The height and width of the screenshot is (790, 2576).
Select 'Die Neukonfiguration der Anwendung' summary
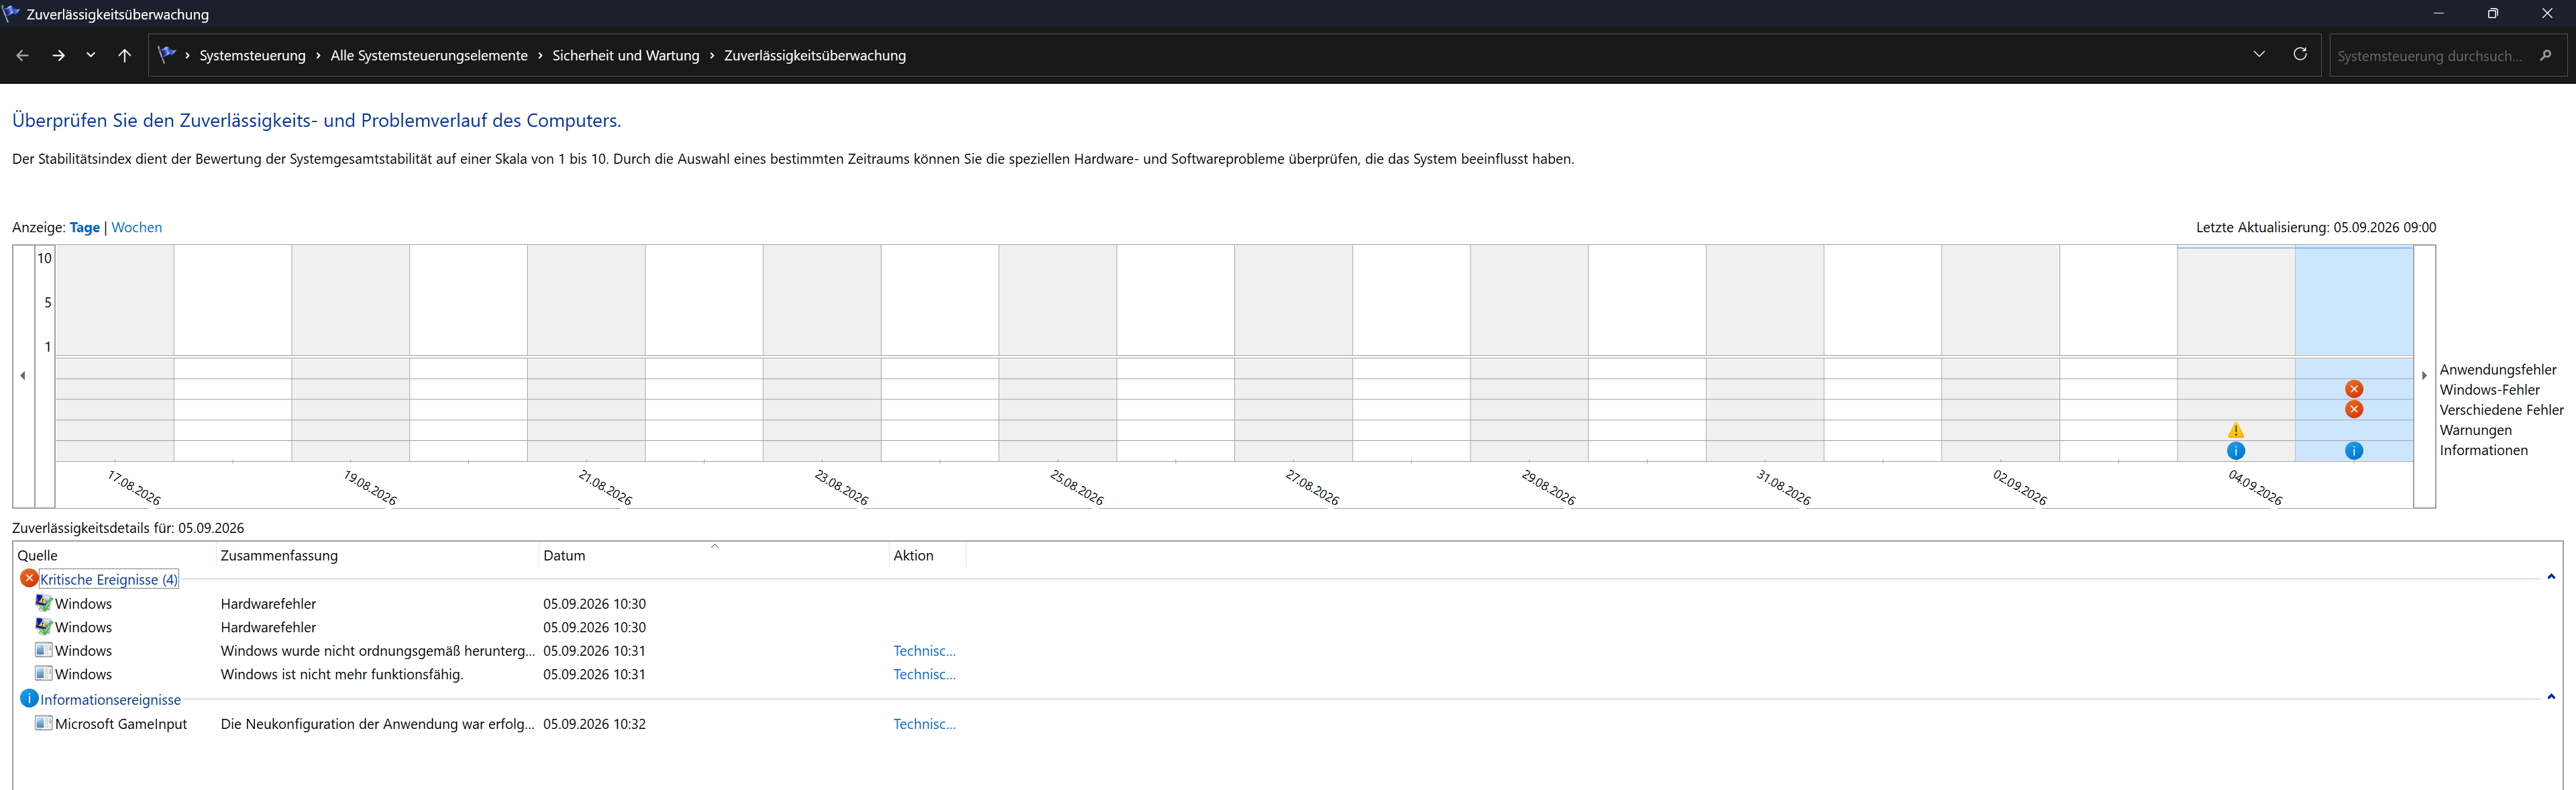(x=378, y=724)
